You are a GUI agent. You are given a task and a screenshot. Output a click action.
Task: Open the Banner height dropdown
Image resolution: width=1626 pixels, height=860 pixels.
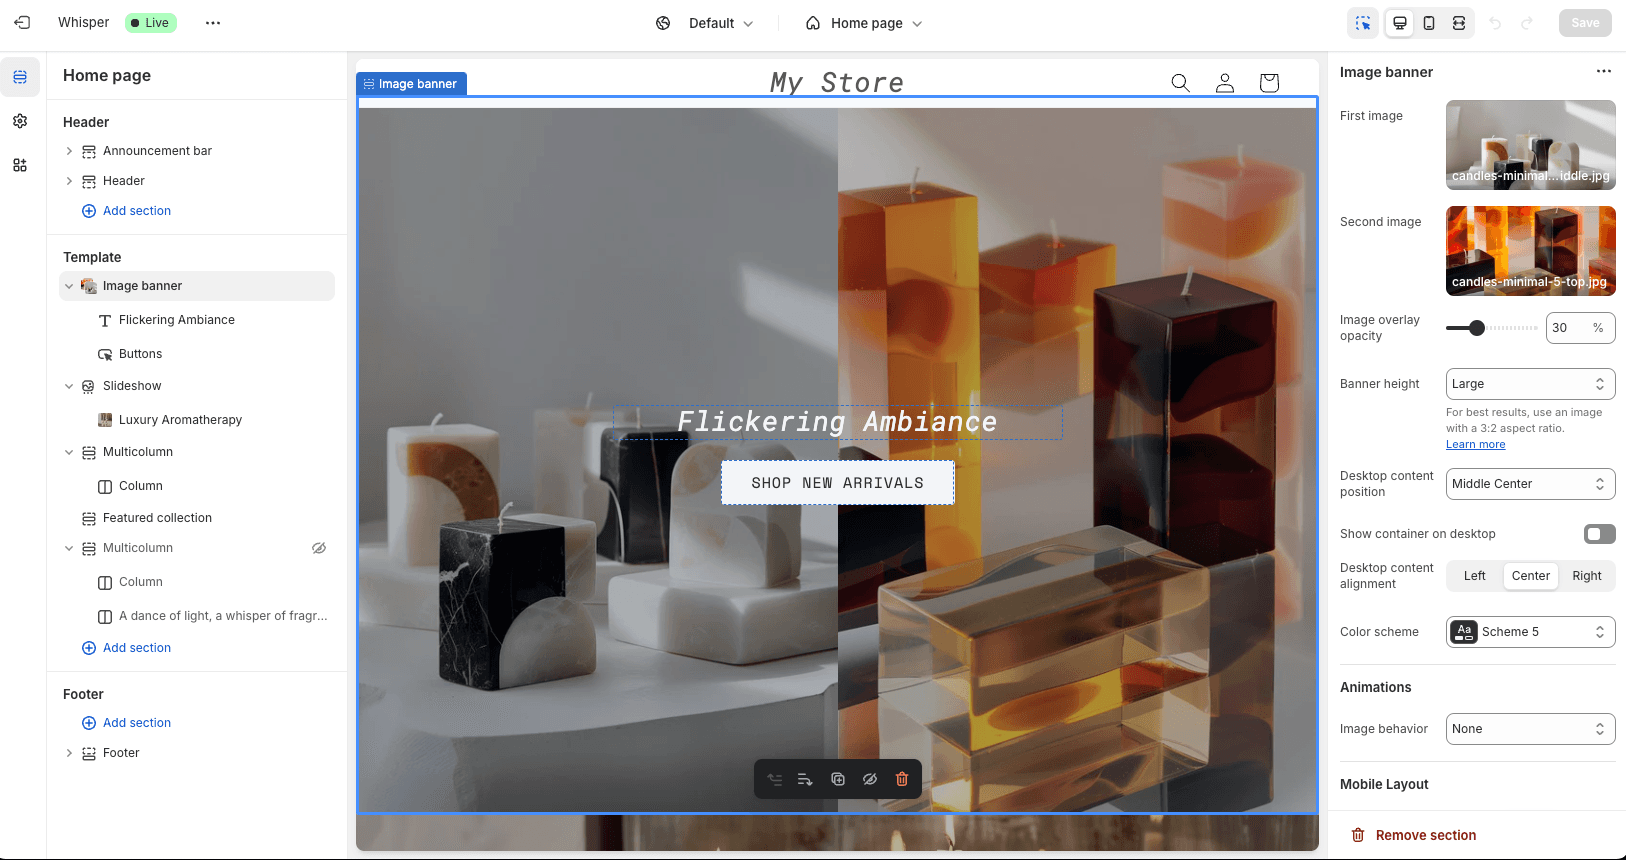point(1530,384)
